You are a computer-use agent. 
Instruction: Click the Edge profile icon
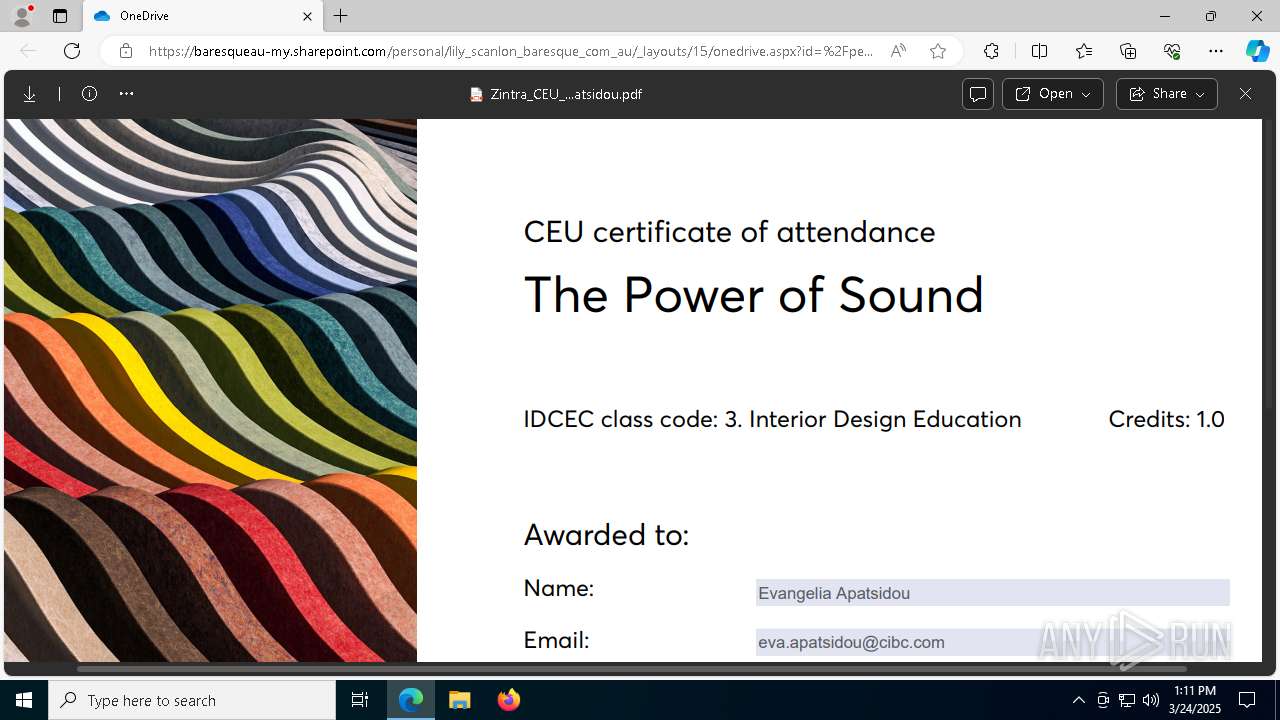click(x=22, y=16)
